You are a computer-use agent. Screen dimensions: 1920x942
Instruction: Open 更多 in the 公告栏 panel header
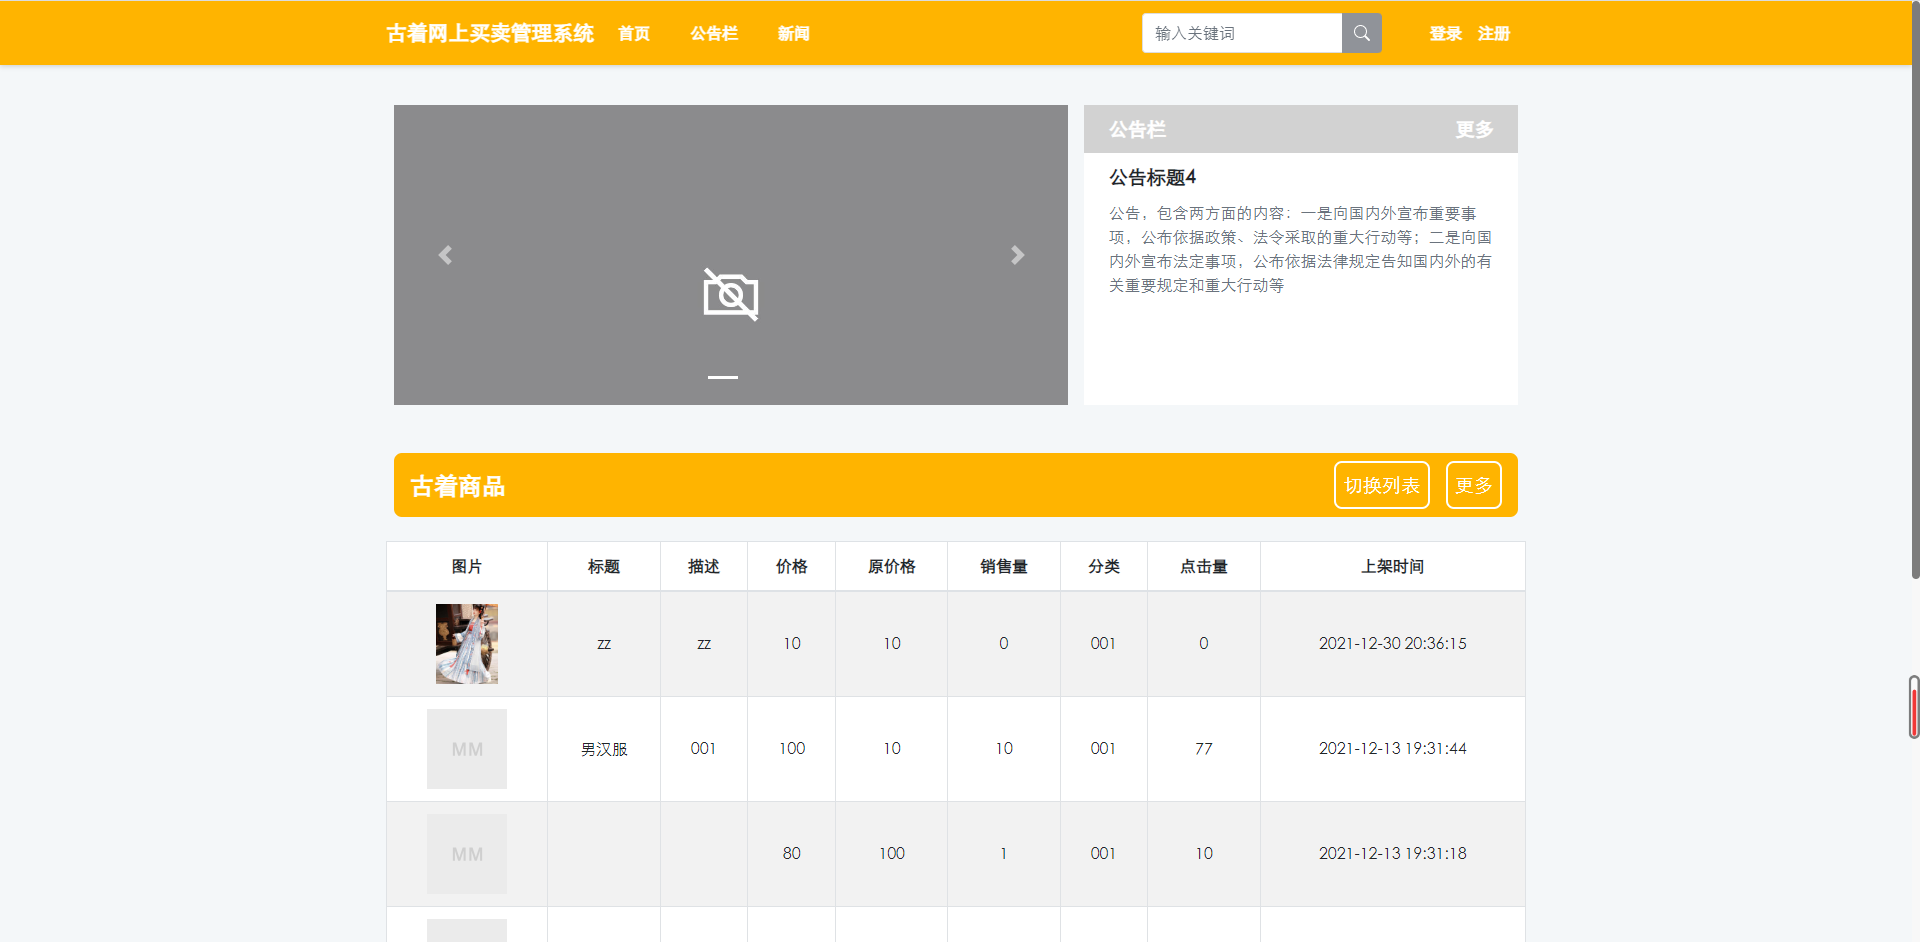click(x=1474, y=129)
